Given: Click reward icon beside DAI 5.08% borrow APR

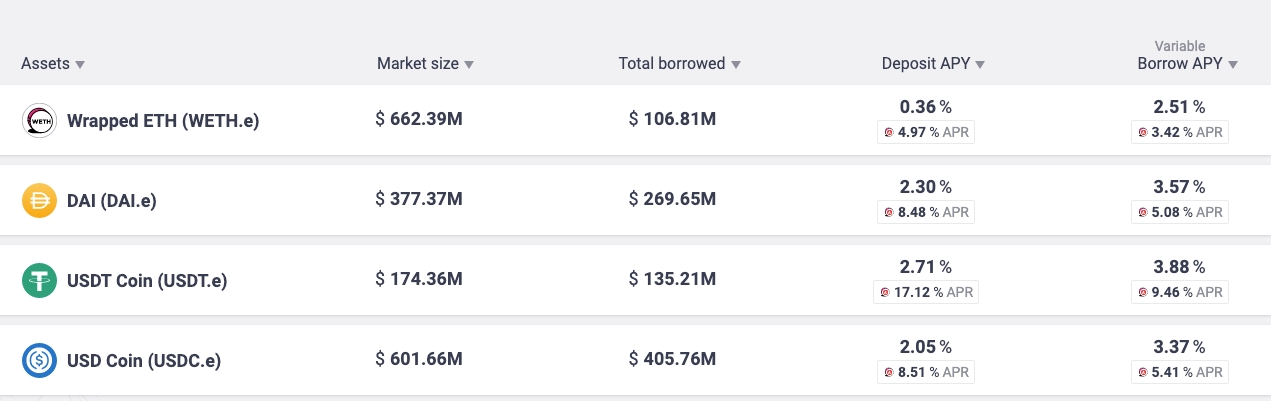Looking at the screenshot, I should 1144,212.
